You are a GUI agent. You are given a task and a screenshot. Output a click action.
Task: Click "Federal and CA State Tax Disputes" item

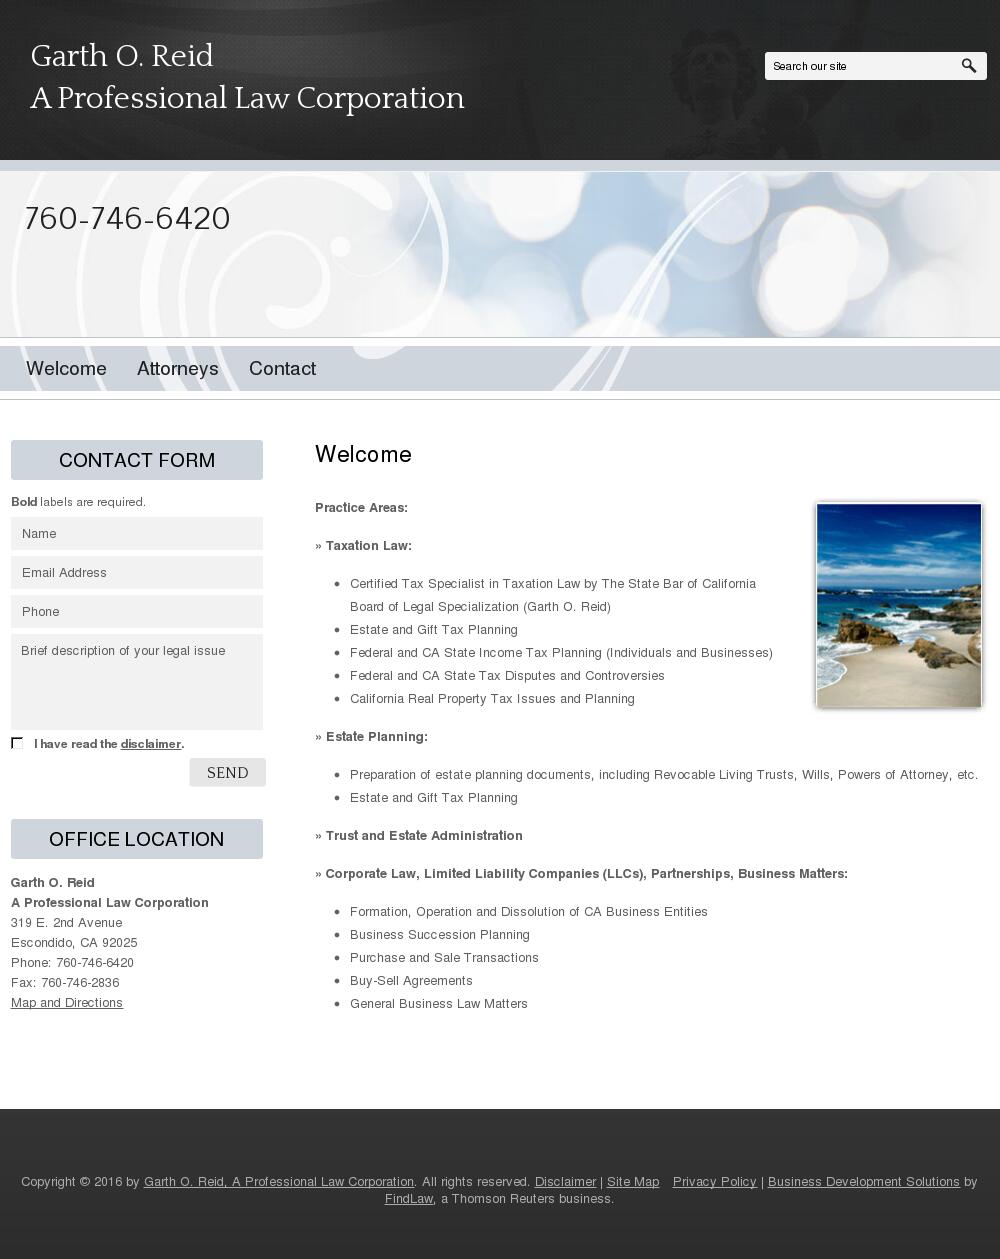pyautogui.click(x=507, y=676)
